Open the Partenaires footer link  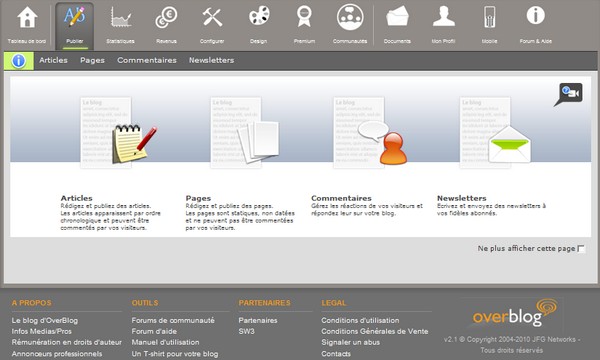[x=258, y=320]
